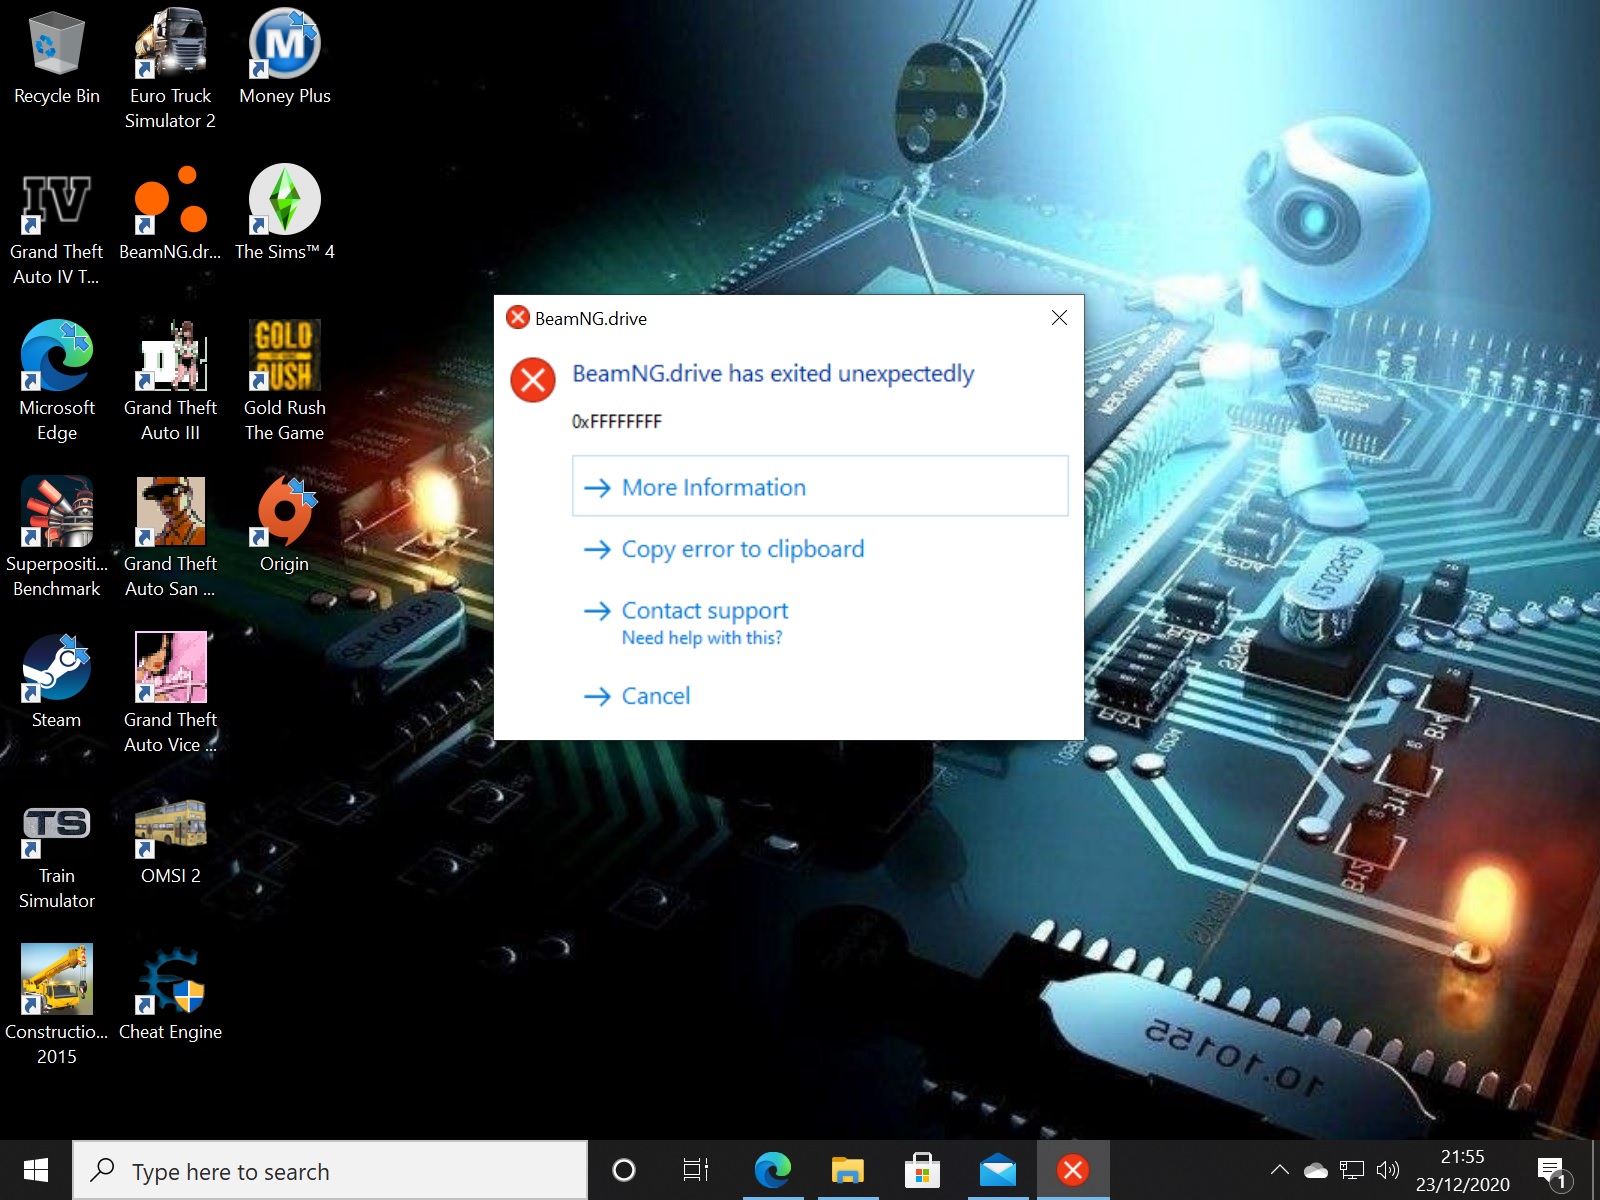The height and width of the screenshot is (1200, 1600).
Task: Select Grand Theft Auto III icon
Action: point(170,382)
